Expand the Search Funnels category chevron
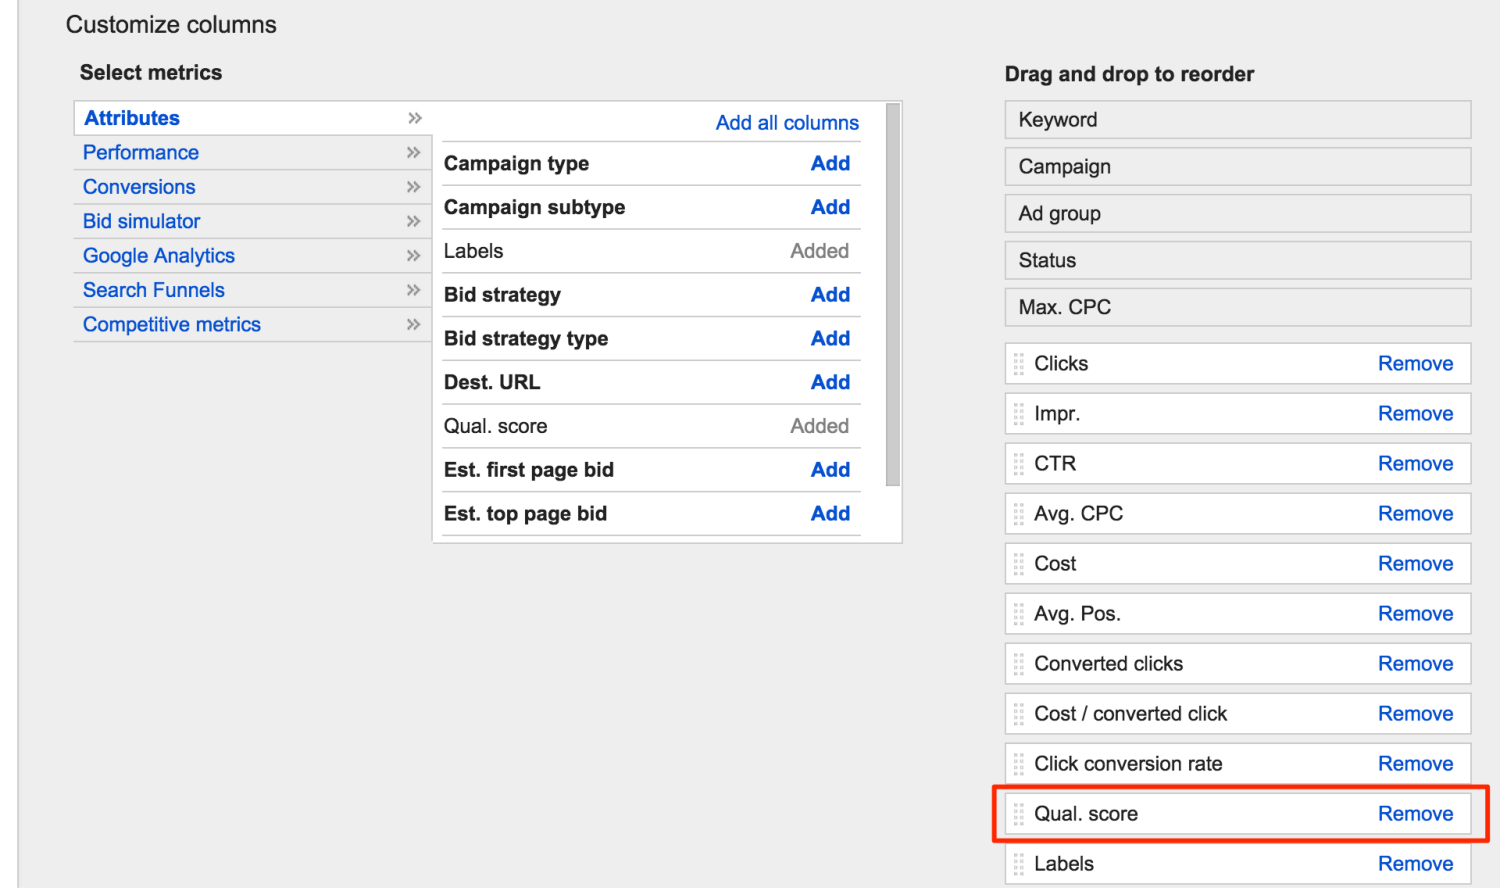Image resolution: width=1500 pixels, height=891 pixels. (x=414, y=290)
